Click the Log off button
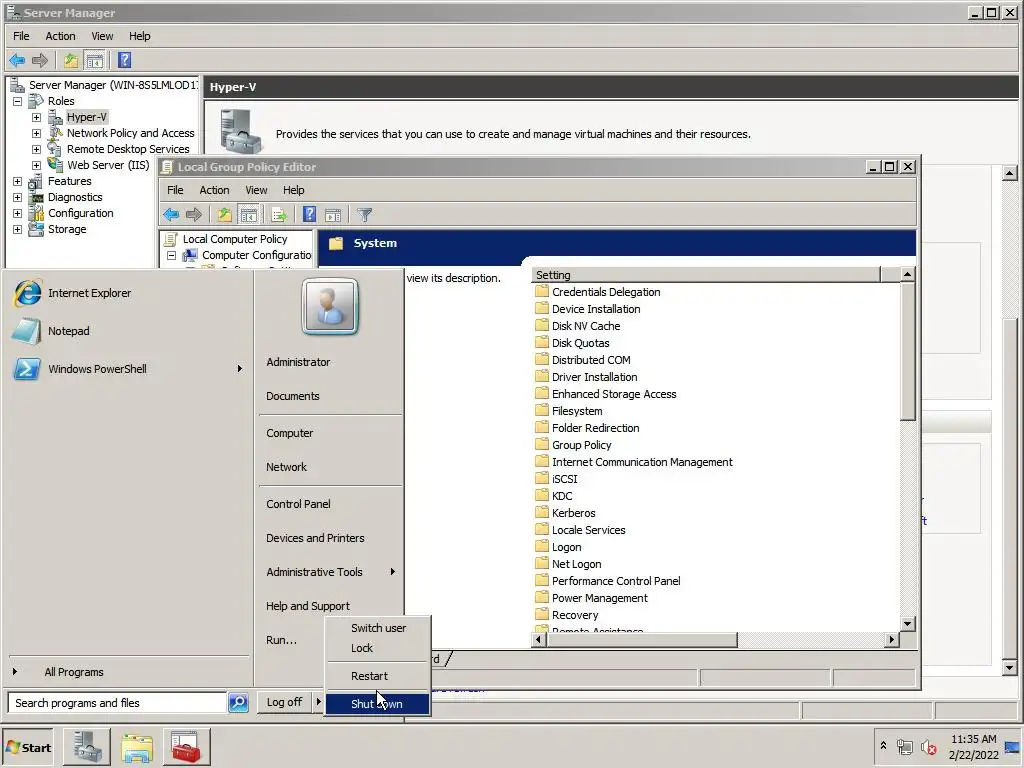 284,702
